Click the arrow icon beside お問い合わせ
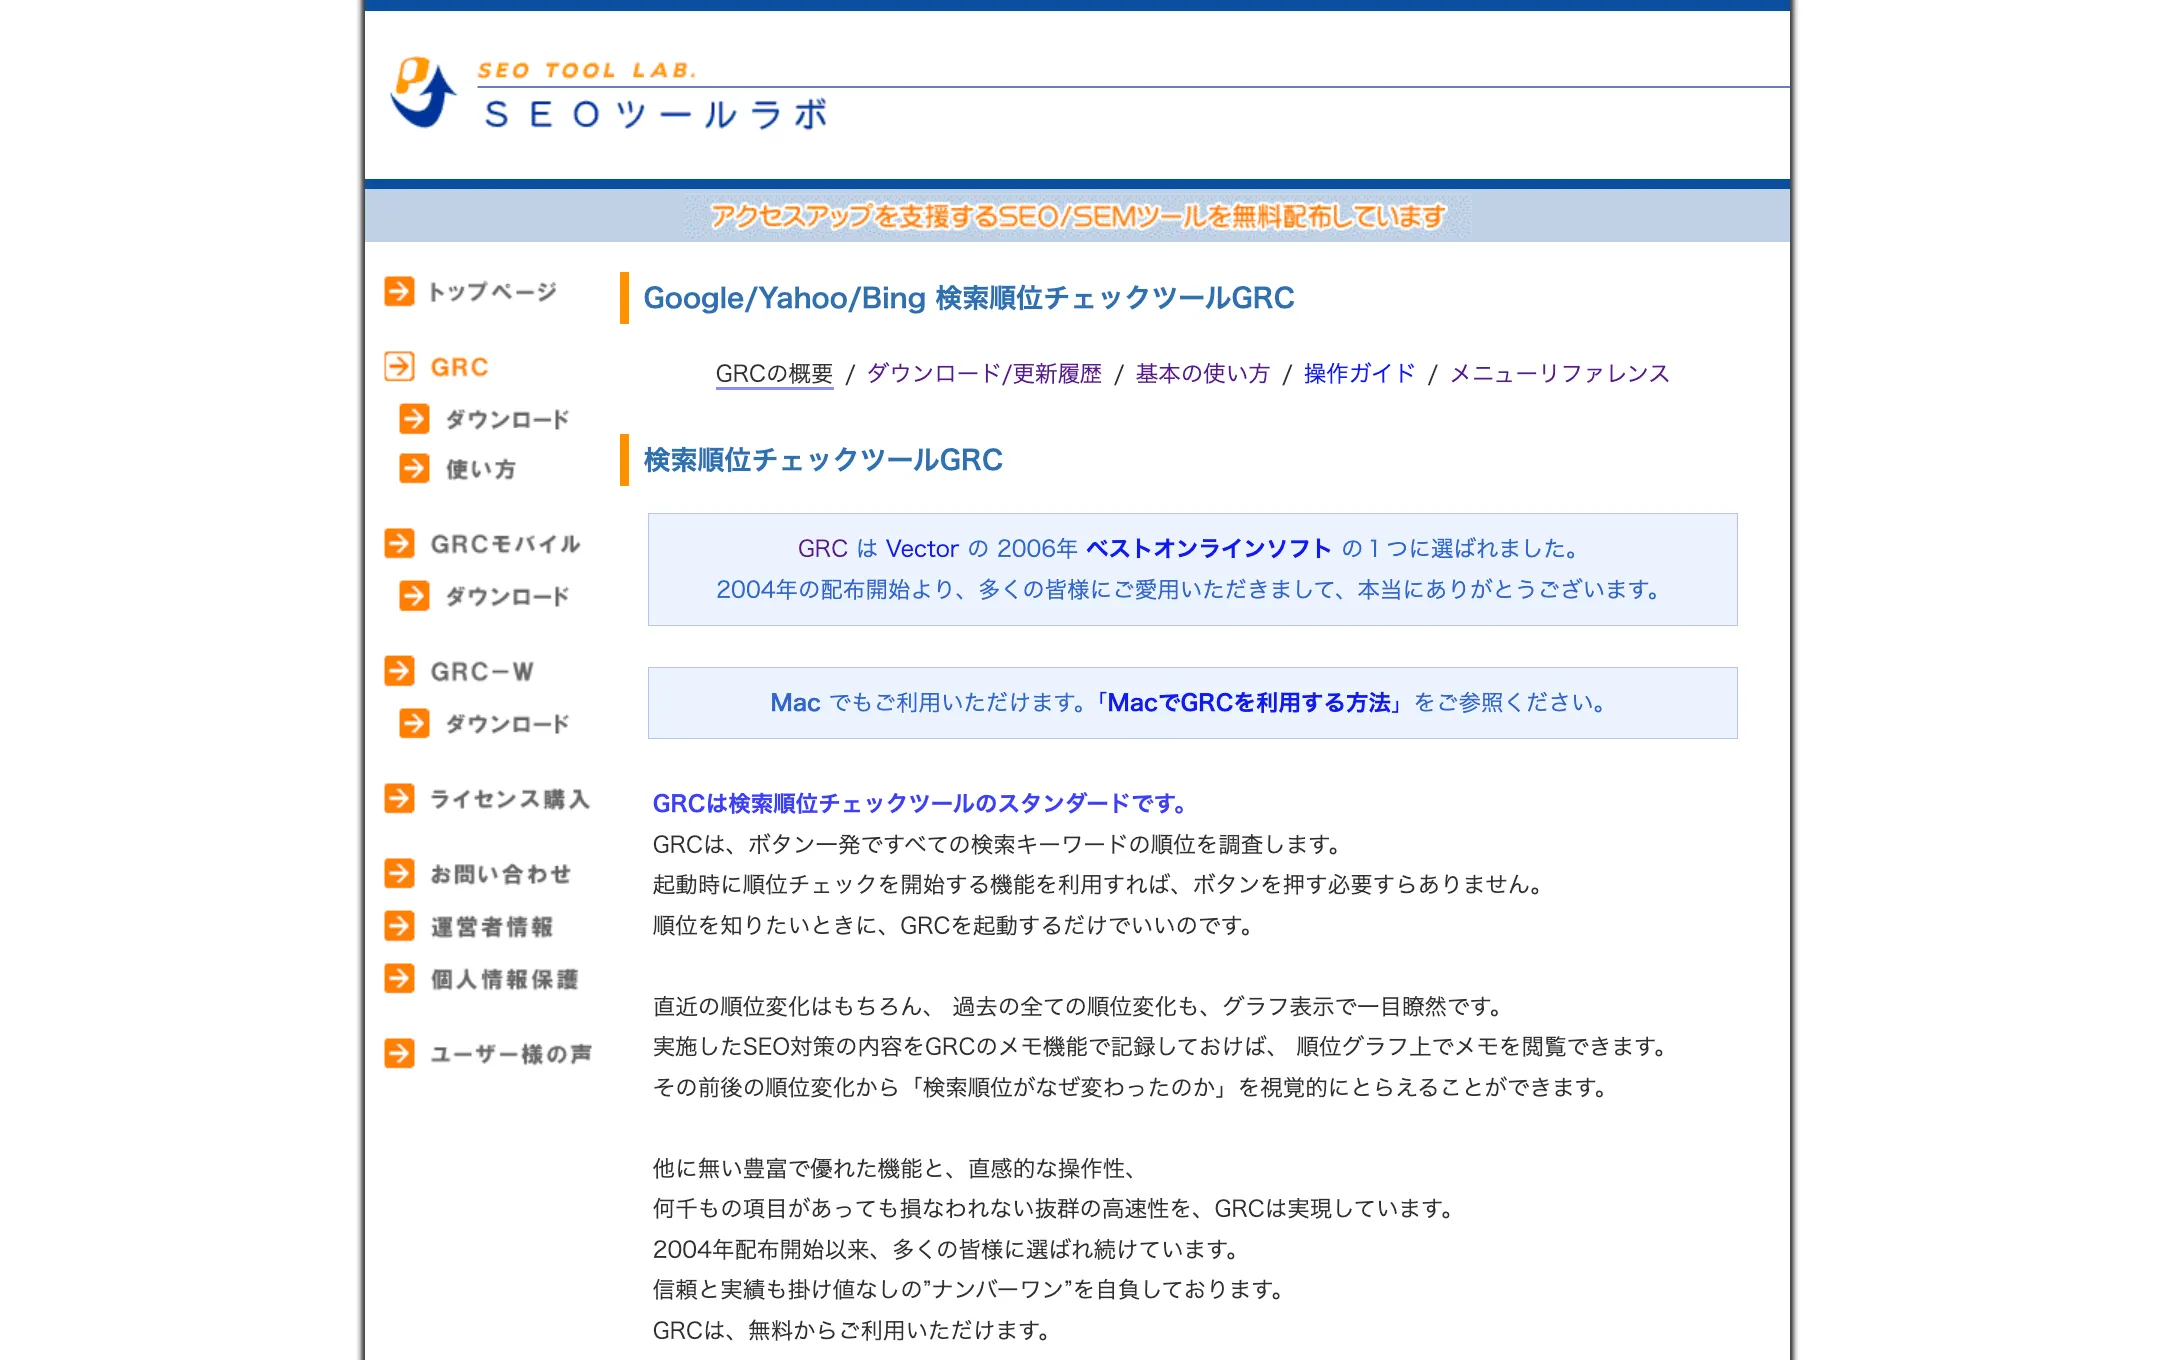Image resolution: width=2160 pixels, height=1360 pixels. click(399, 873)
